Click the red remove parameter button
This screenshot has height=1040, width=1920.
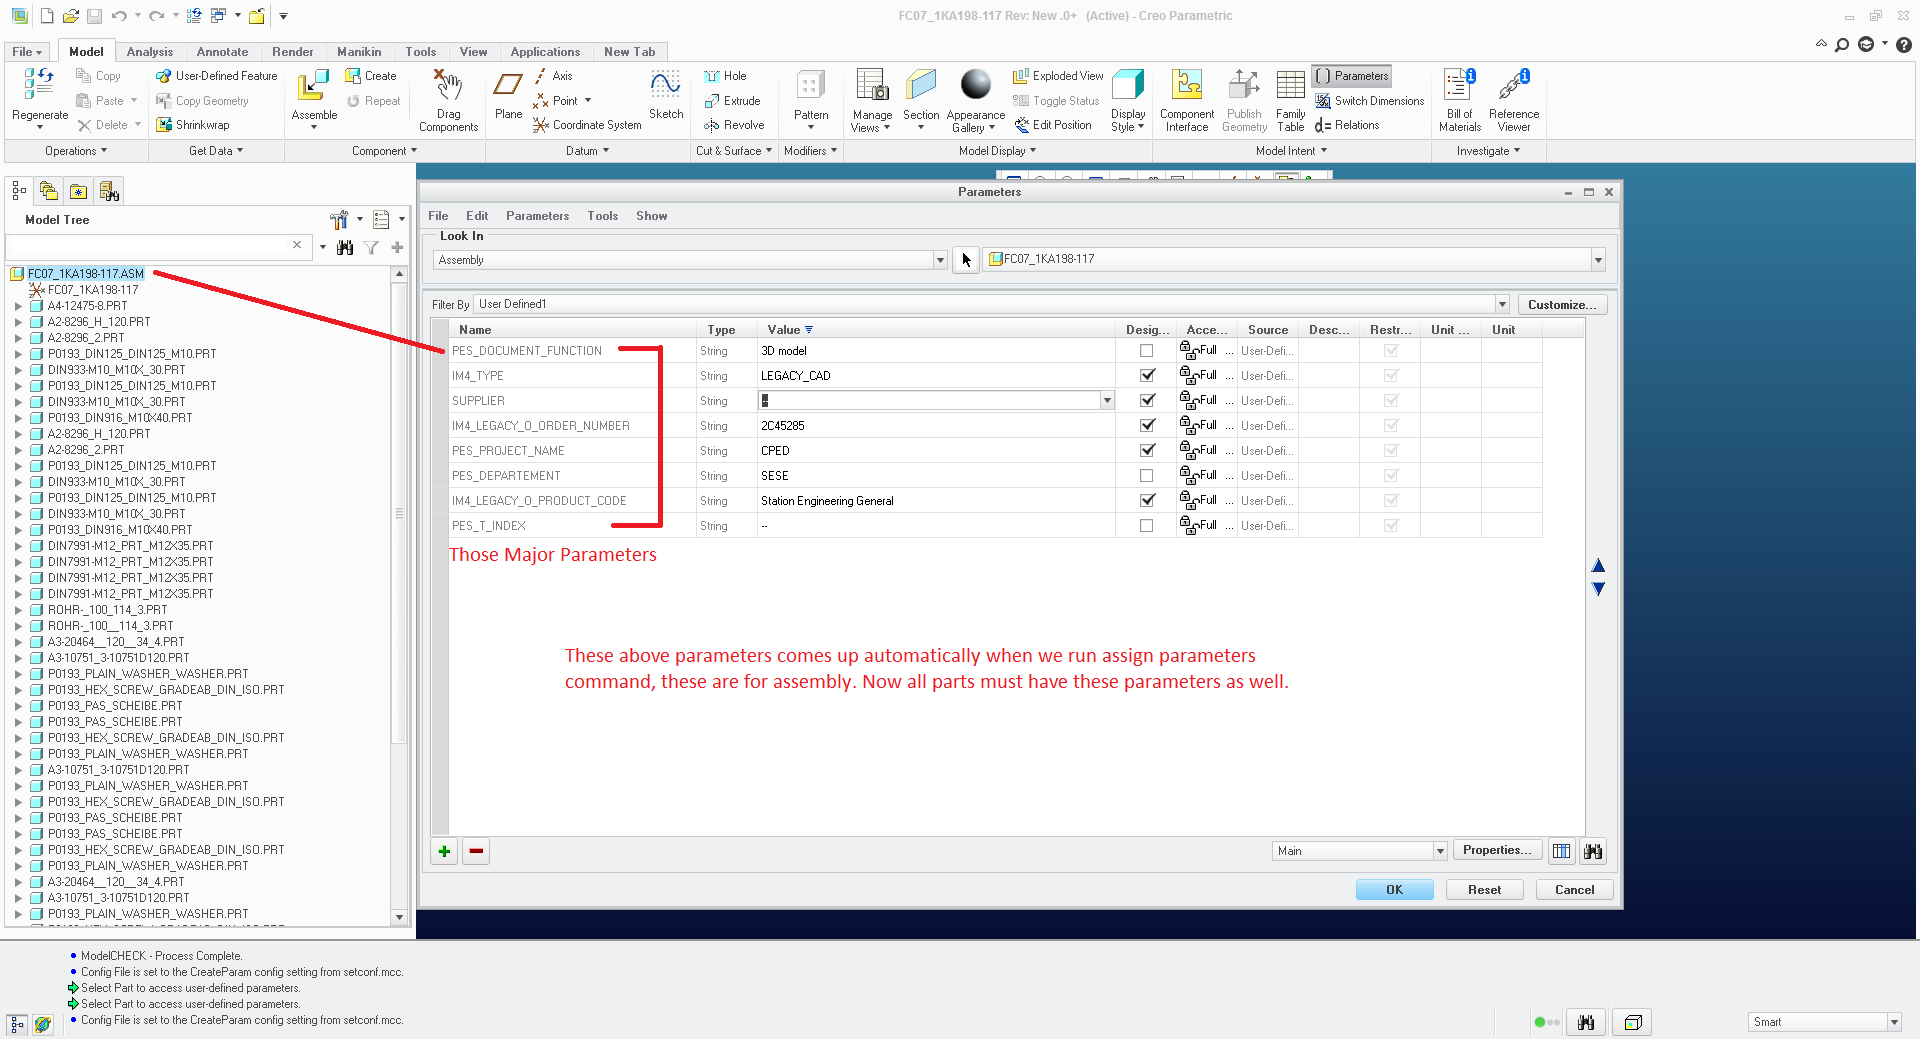tap(476, 852)
